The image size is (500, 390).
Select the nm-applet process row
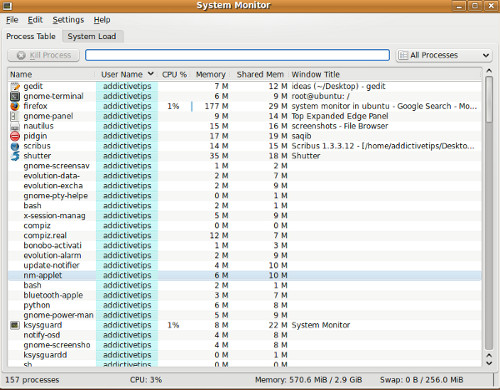coord(245,275)
